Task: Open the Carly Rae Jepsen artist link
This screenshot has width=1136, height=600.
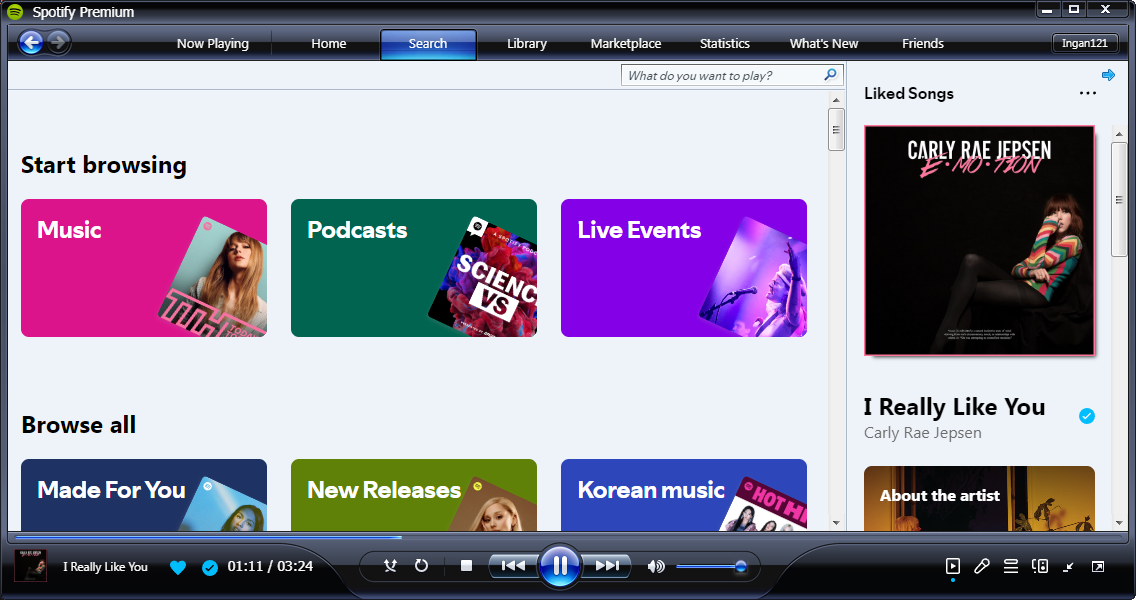Action: [x=922, y=433]
